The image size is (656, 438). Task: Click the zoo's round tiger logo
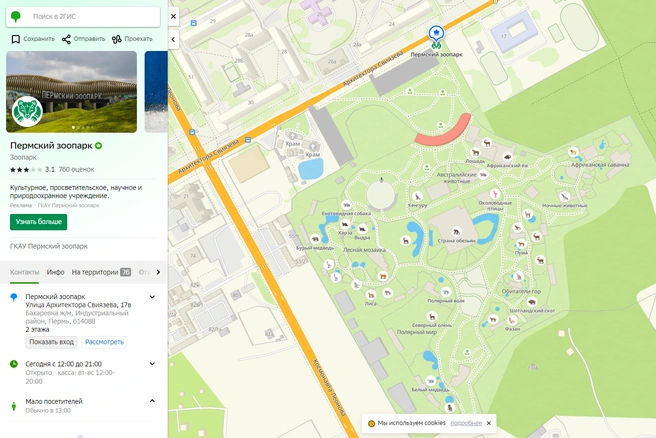(27, 111)
